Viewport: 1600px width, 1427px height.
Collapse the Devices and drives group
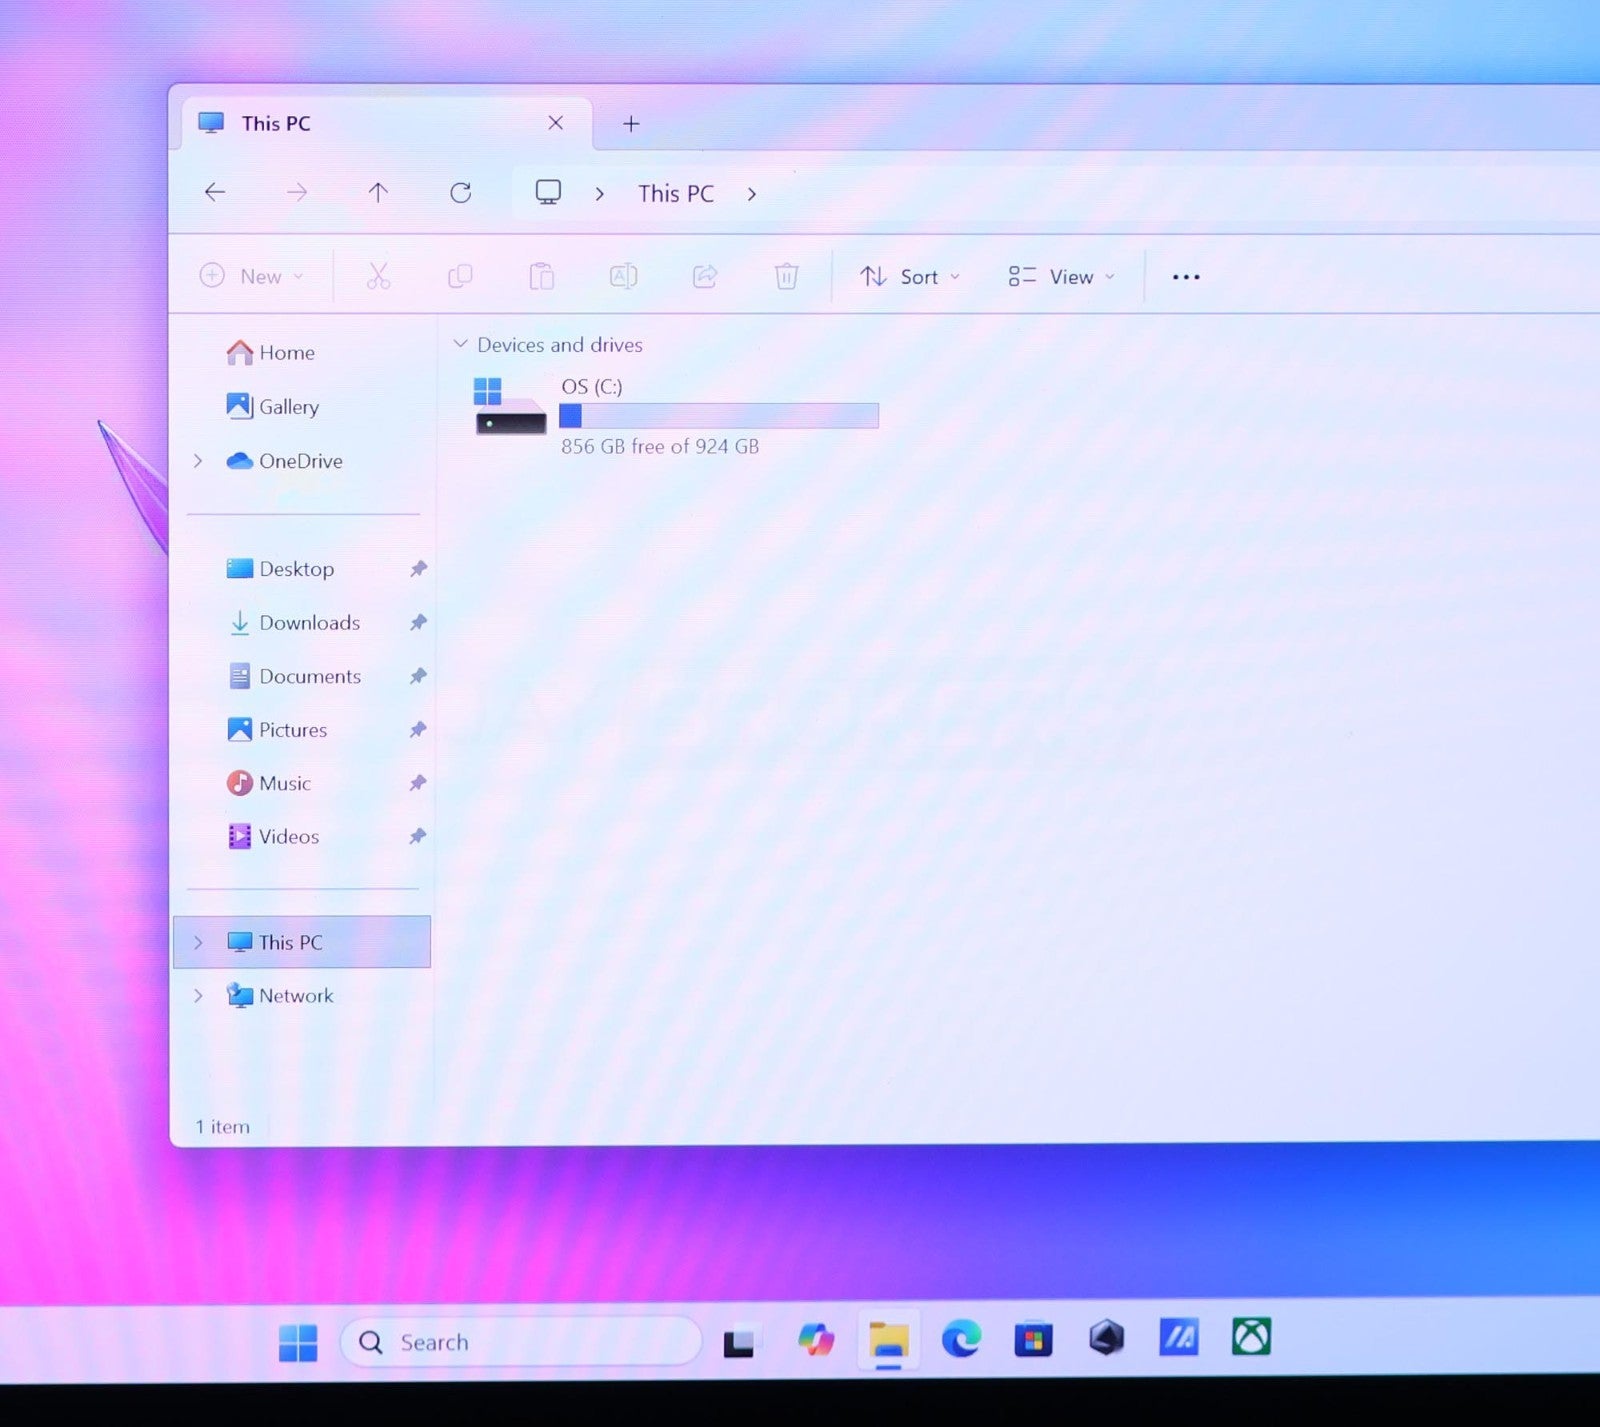(x=461, y=344)
